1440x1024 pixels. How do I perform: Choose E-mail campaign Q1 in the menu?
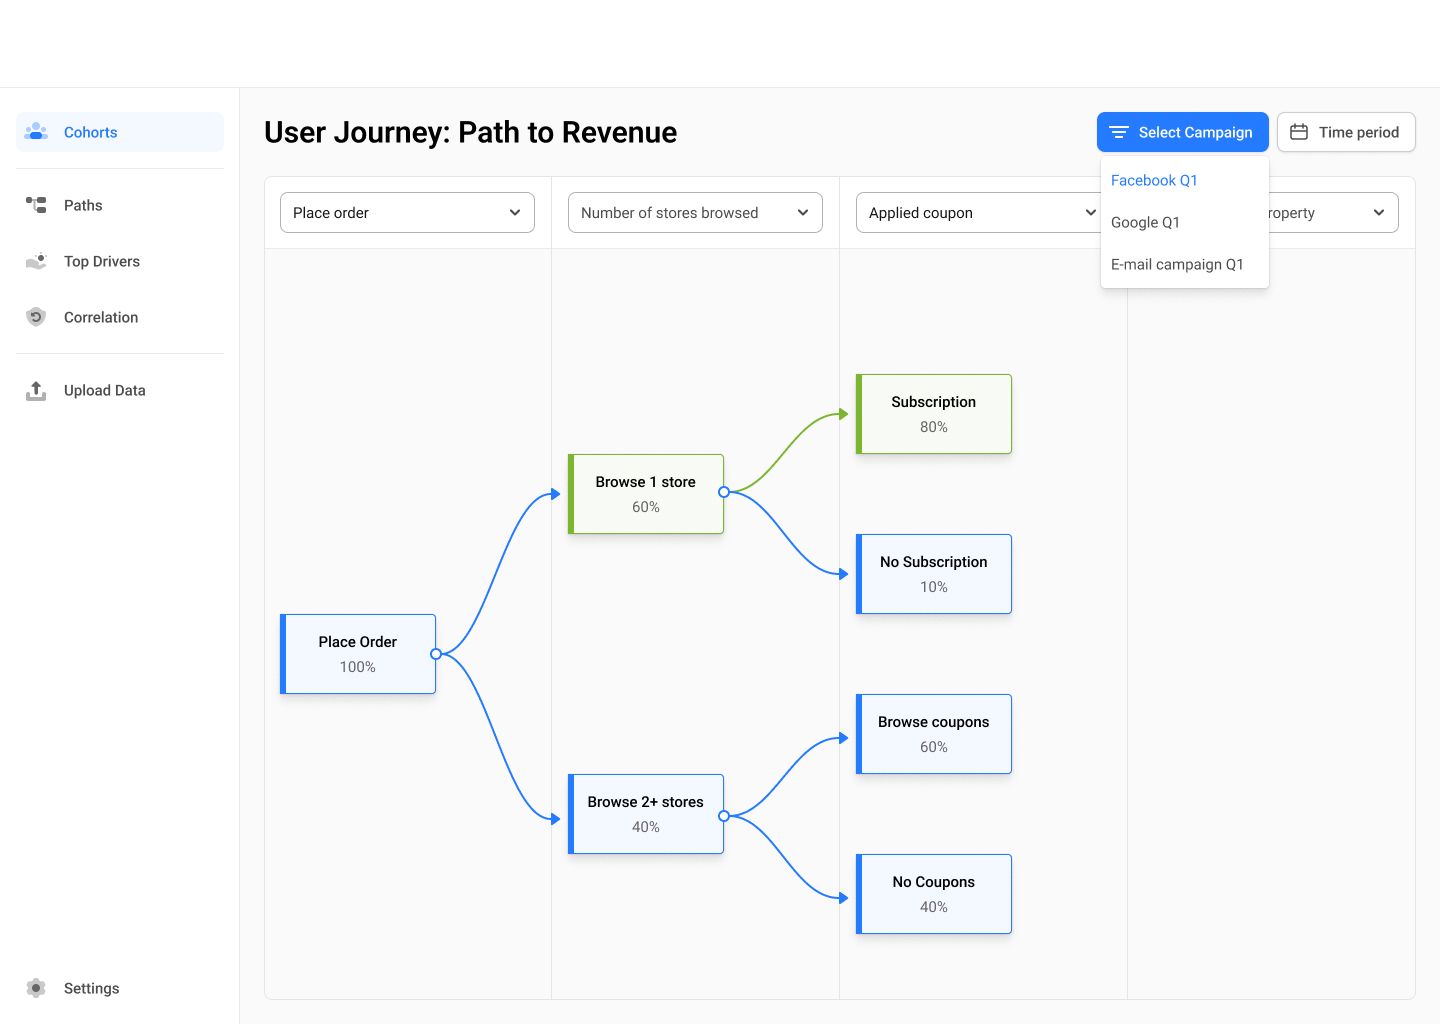(x=1177, y=264)
